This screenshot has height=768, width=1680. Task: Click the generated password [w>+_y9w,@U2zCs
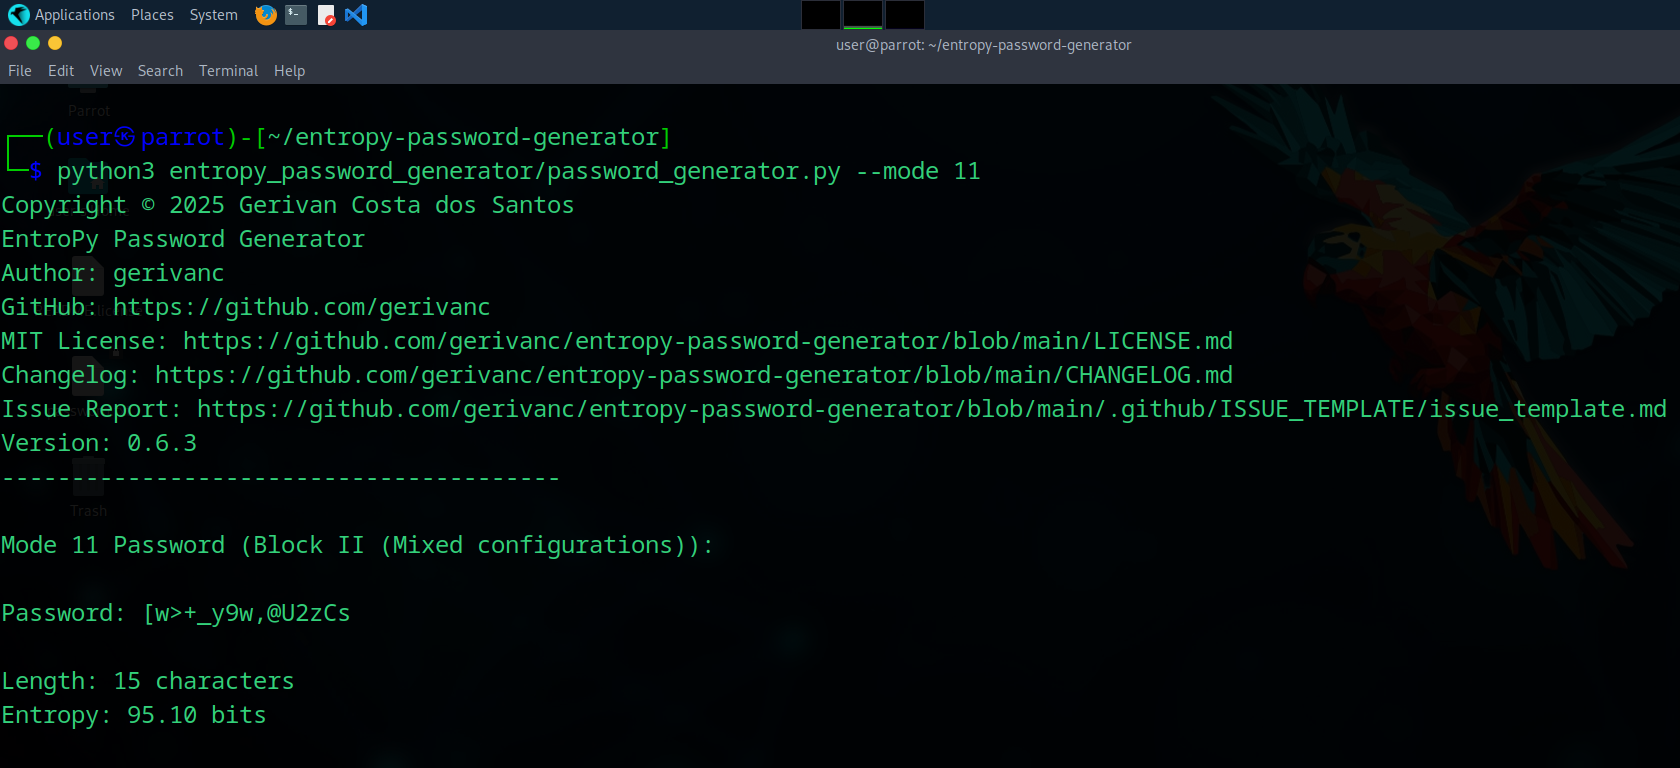(247, 613)
